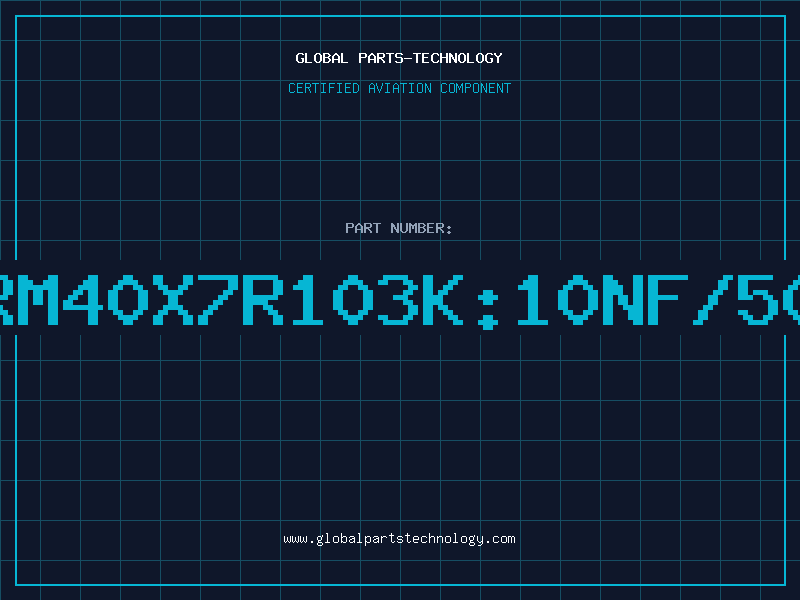Click the large letter K before the colon

click(443, 300)
